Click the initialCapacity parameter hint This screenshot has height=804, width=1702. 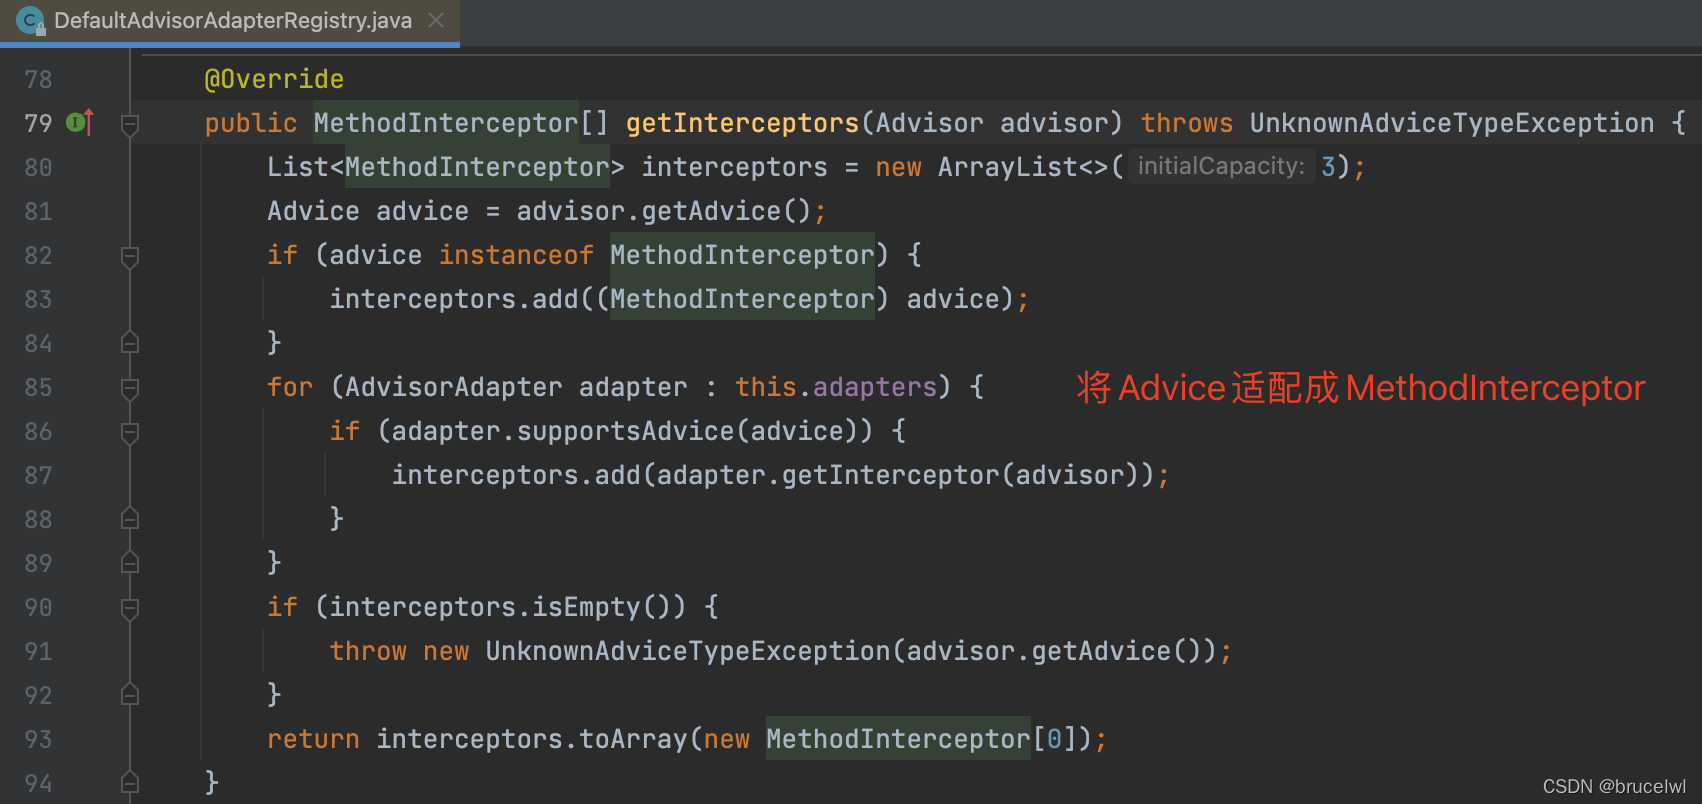pos(1221,166)
